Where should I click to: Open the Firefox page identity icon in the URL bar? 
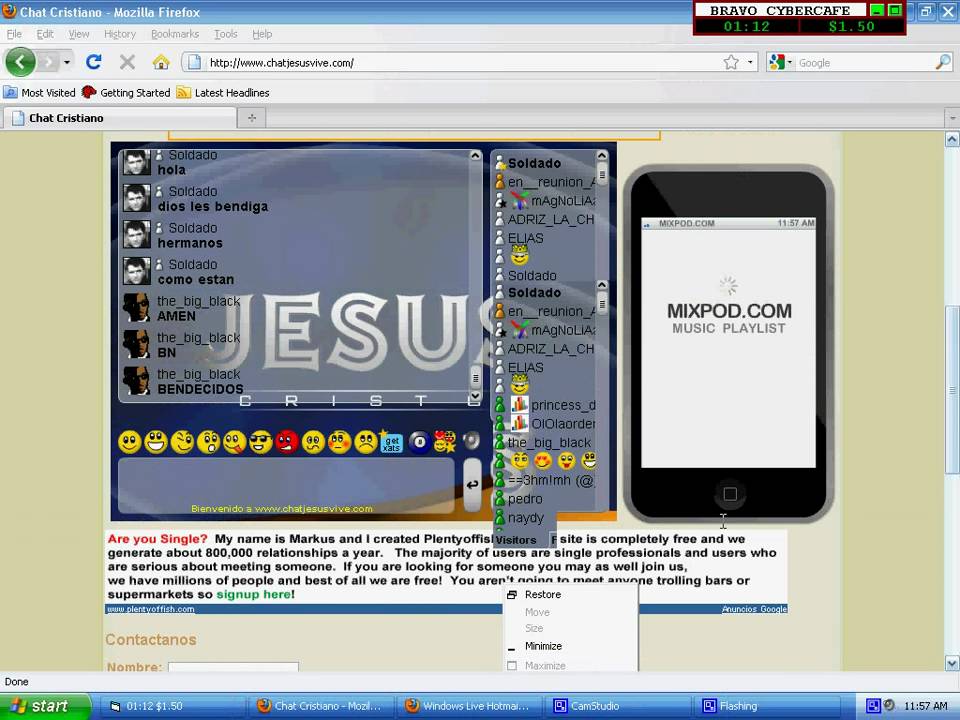(x=194, y=62)
